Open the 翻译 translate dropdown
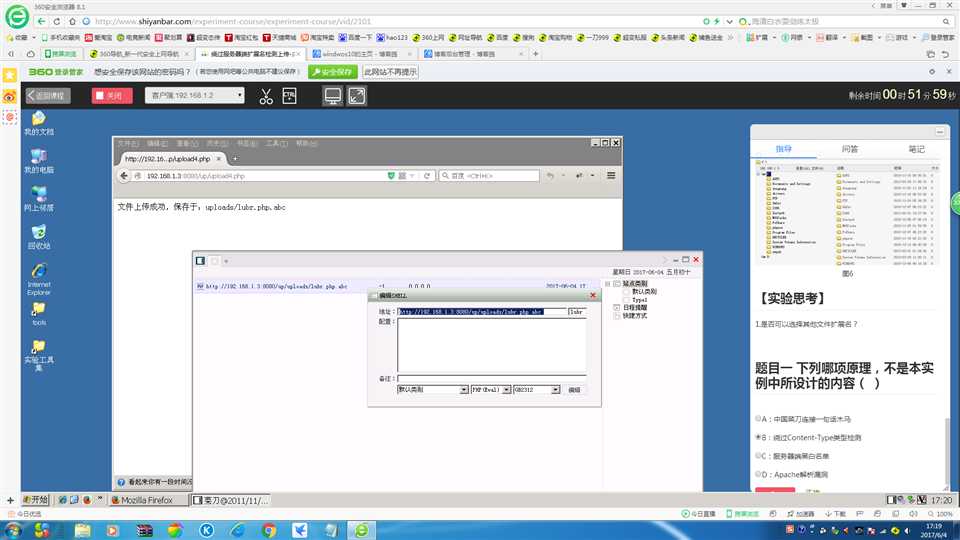 click(x=831, y=37)
